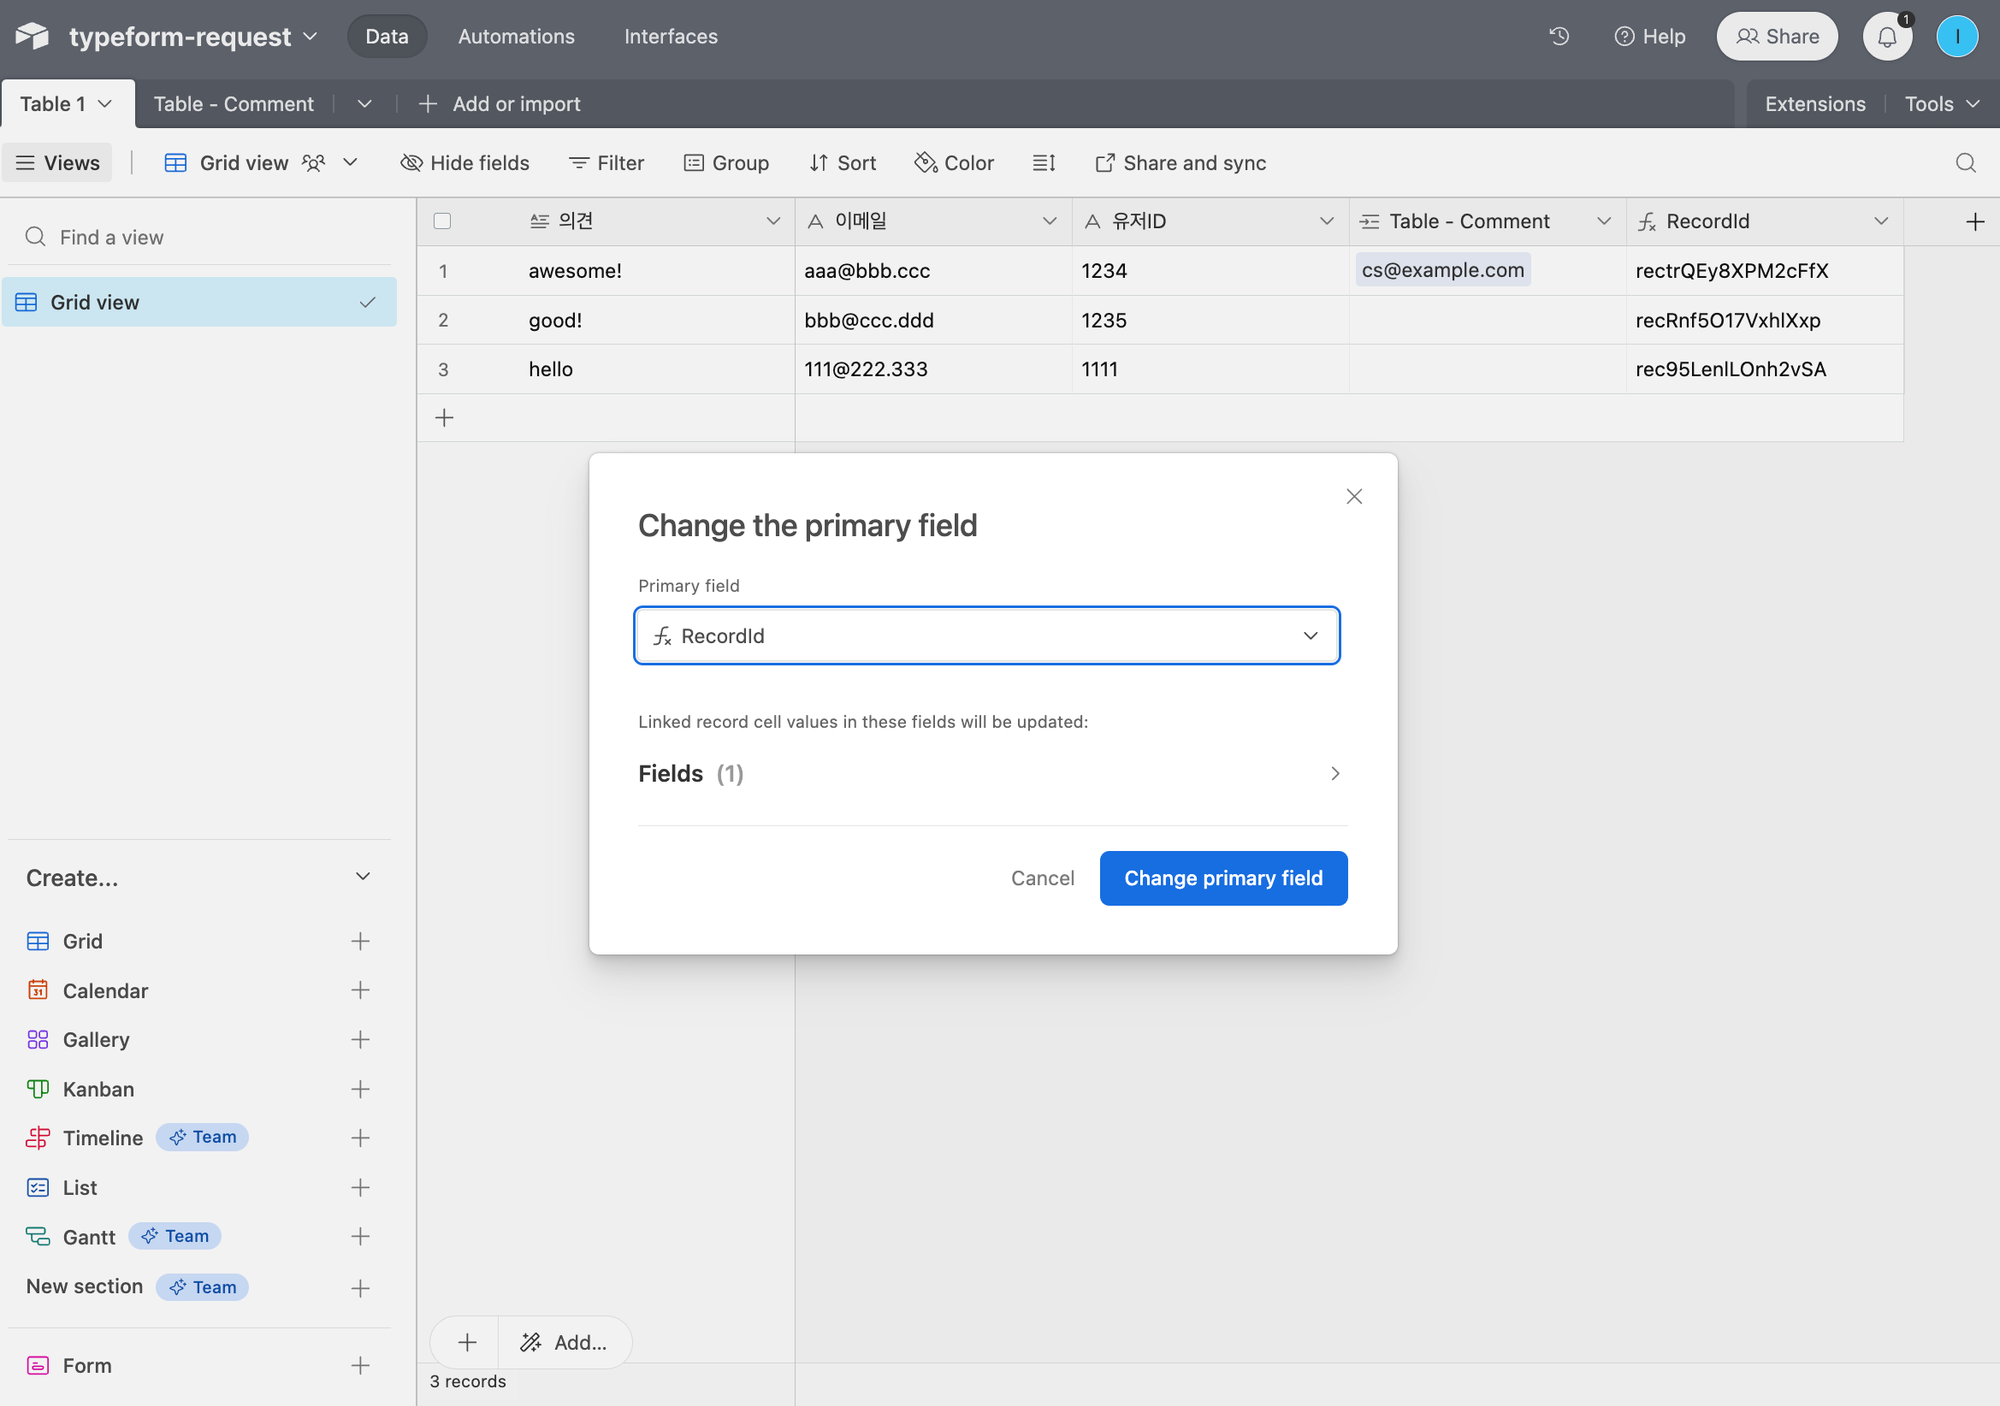
Task: Add a Kanban view via its plus
Action: [360, 1089]
